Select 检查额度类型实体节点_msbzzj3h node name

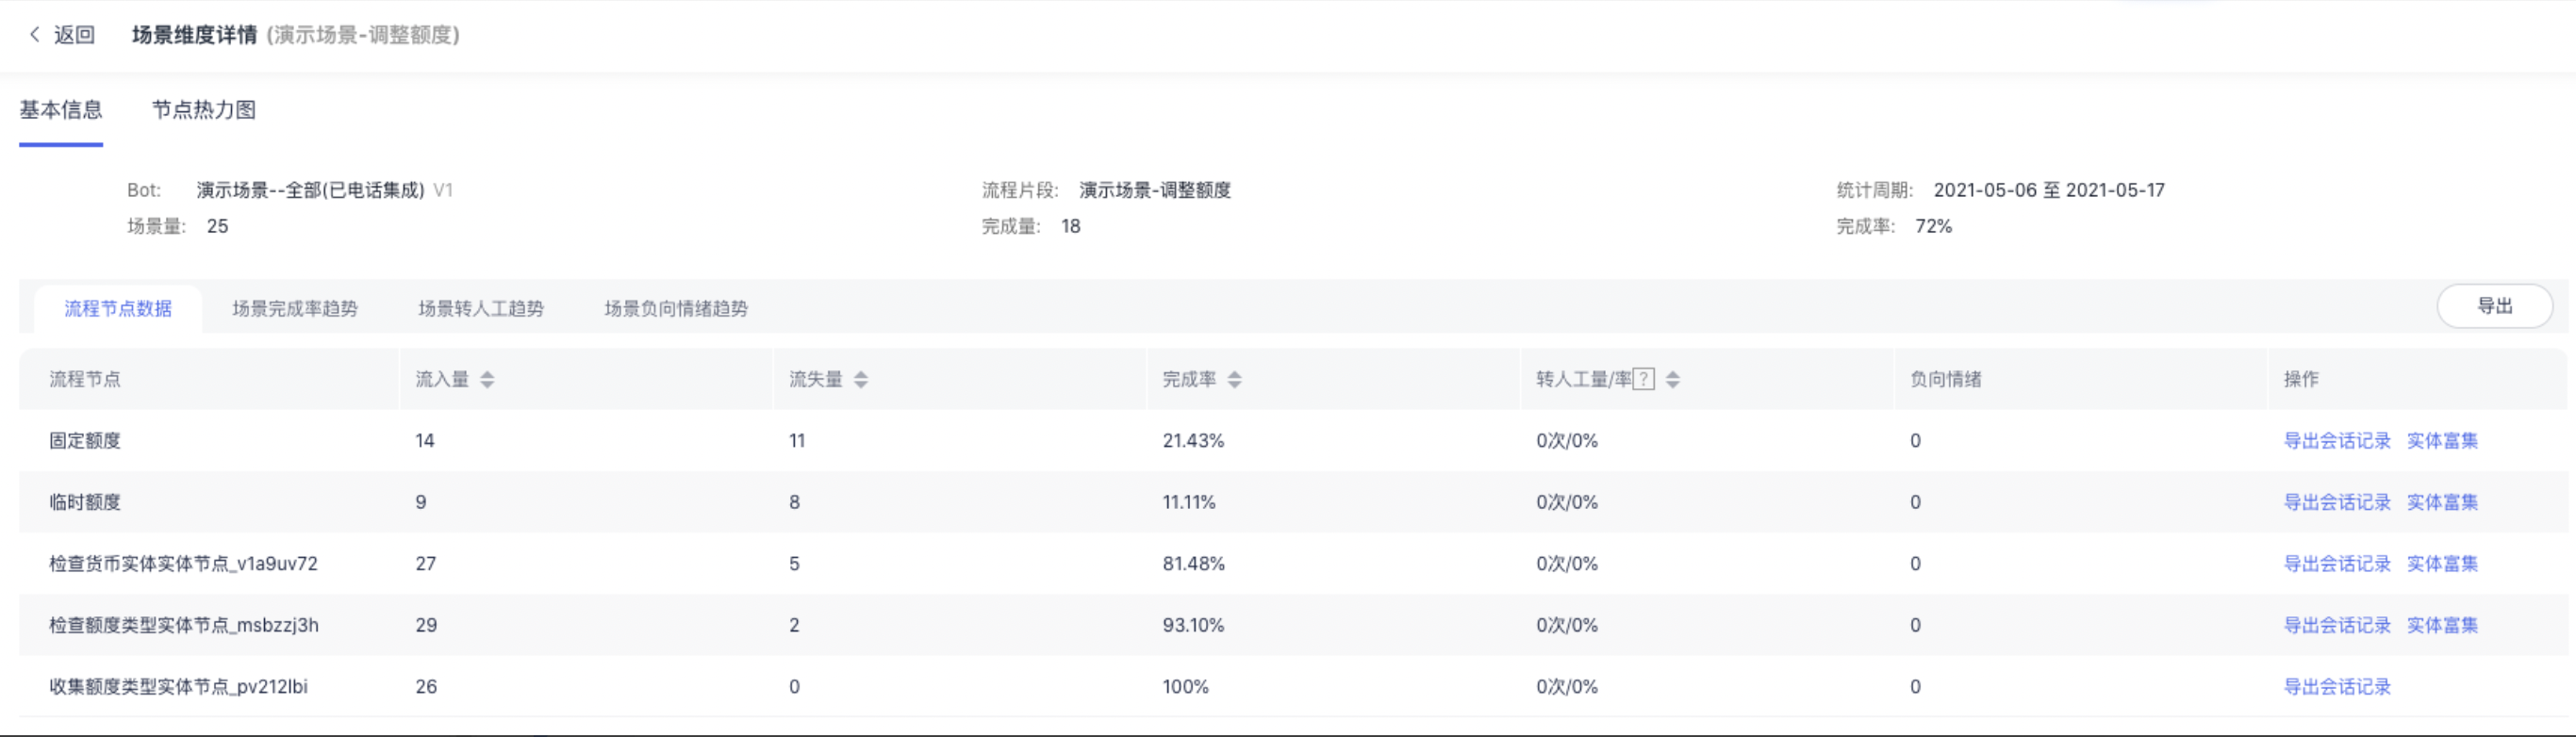click(184, 626)
